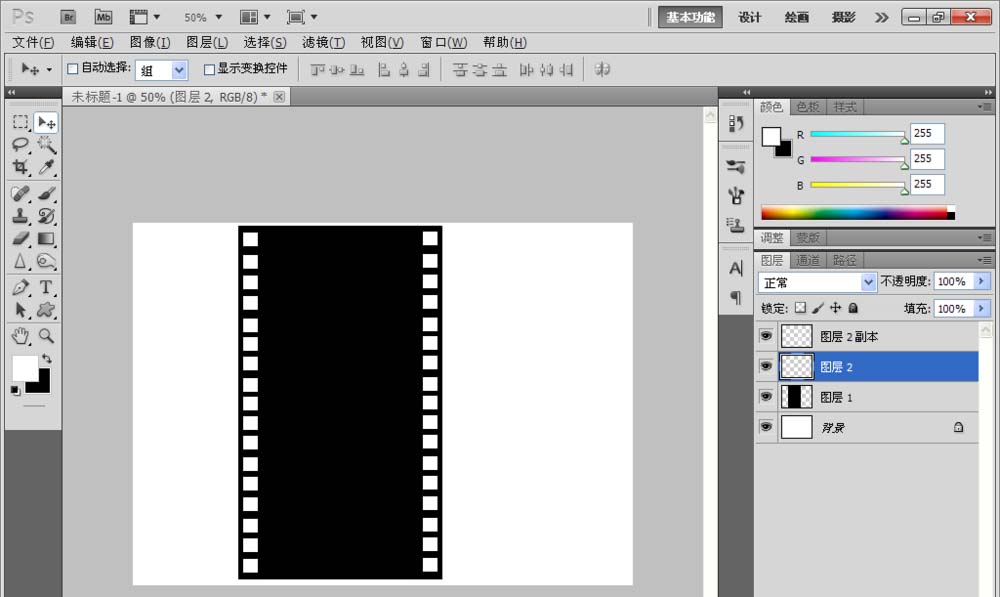This screenshot has width=1000, height=597.
Task: Choose the Hand tool
Action: (x=20, y=335)
